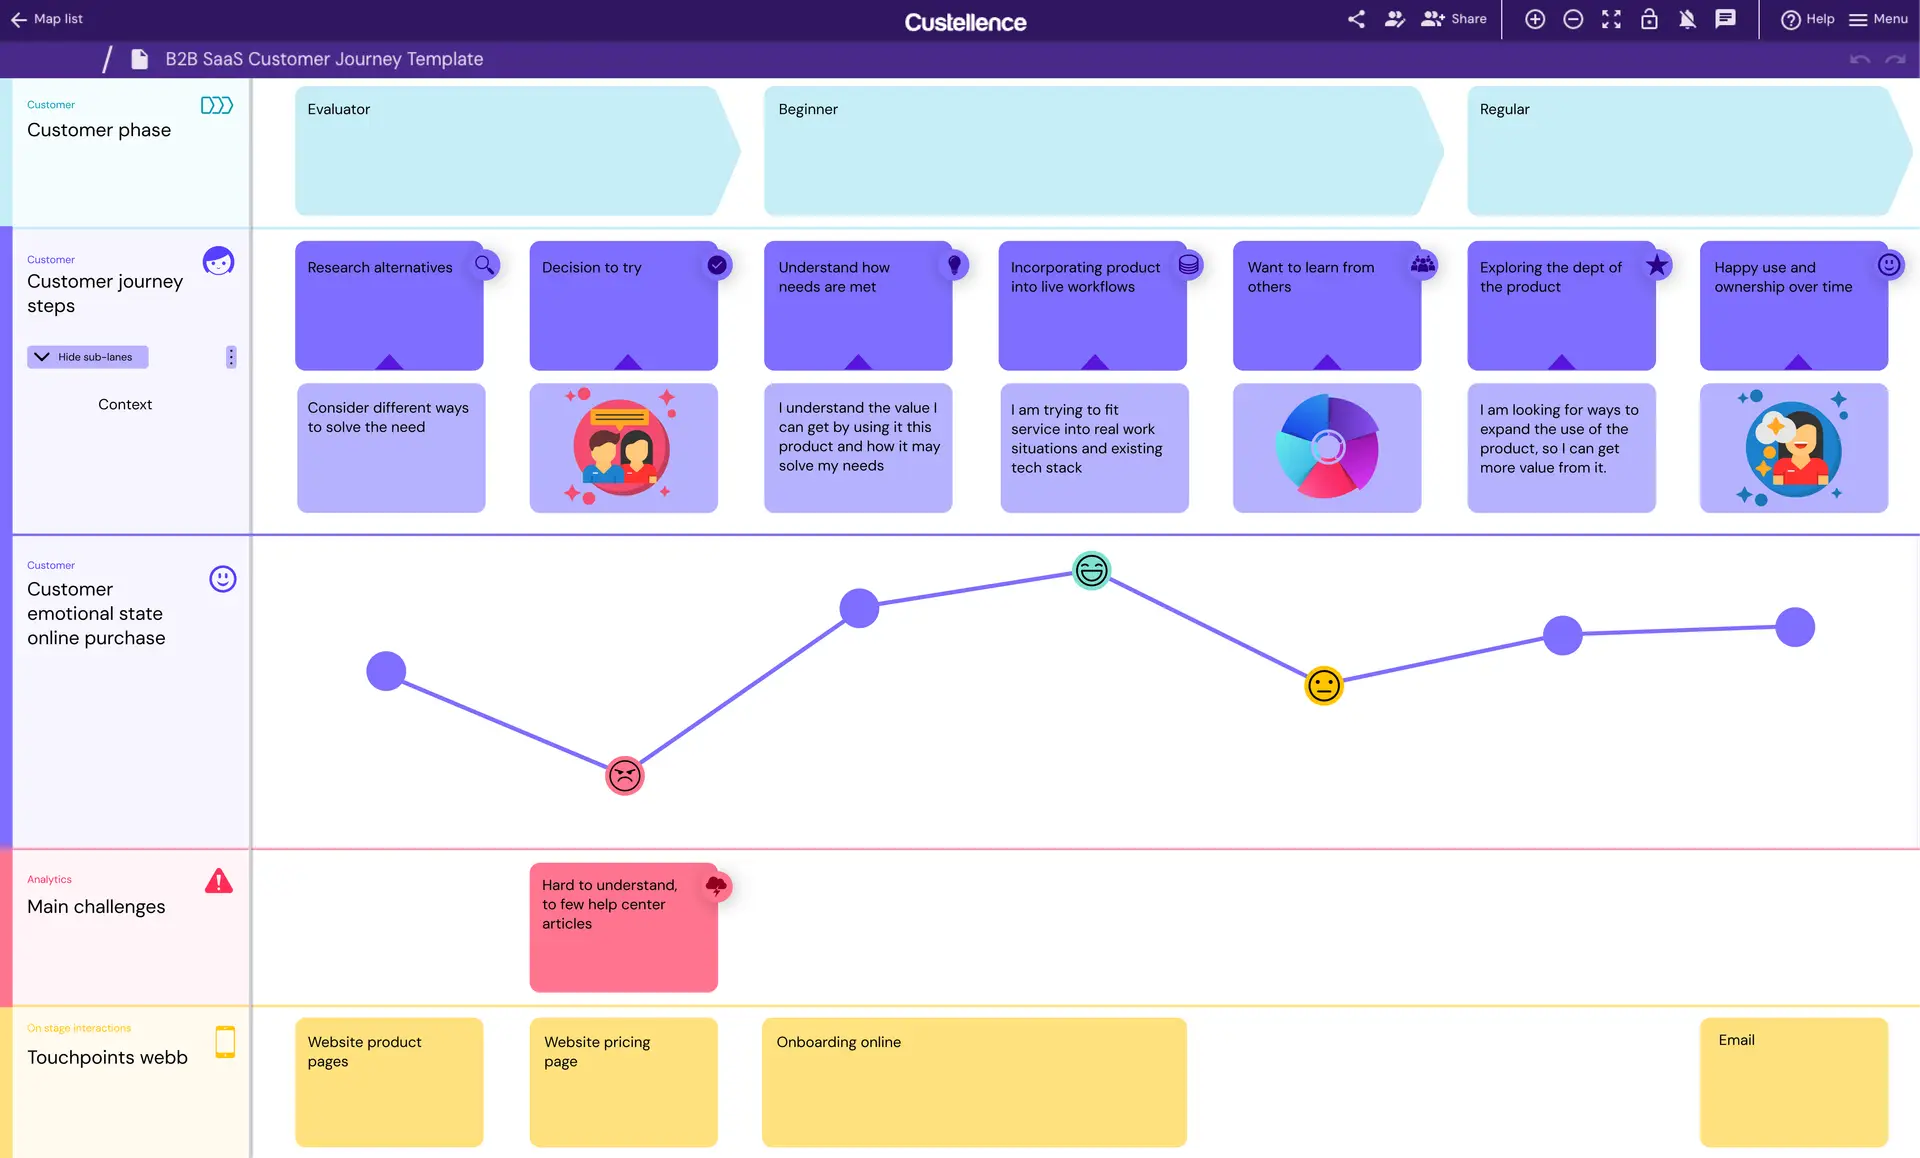Click the magnifier icon on Research alternatives

485,265
